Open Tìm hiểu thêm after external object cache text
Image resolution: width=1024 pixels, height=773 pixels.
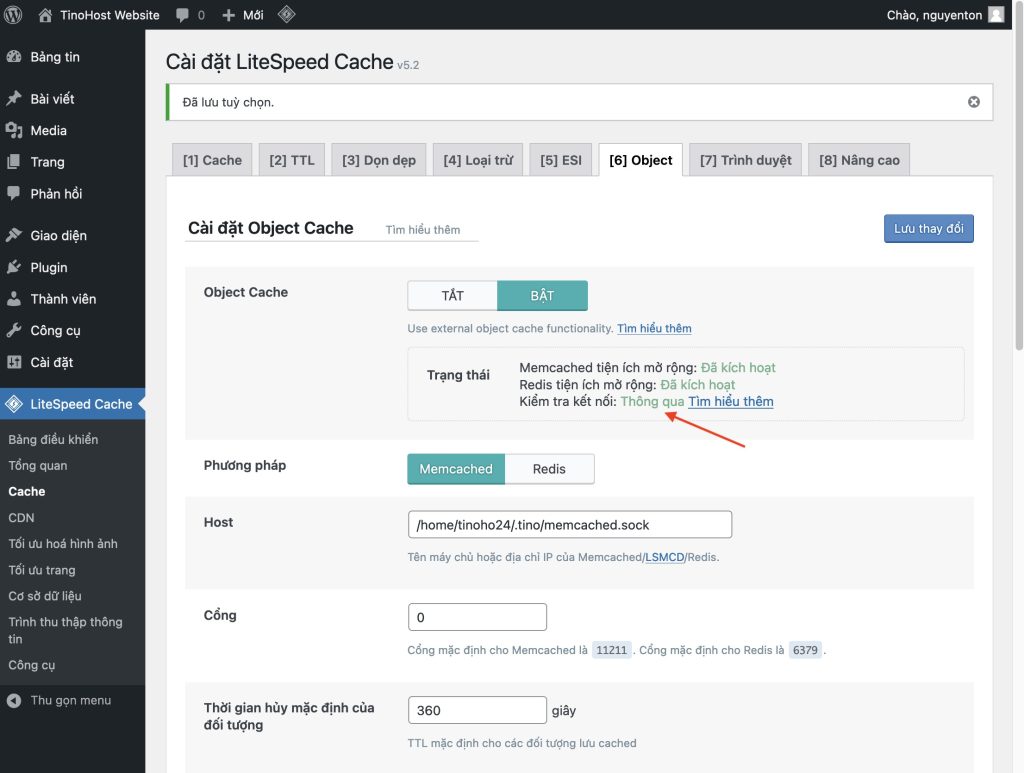pyautogui.click(x=654, y=328)
